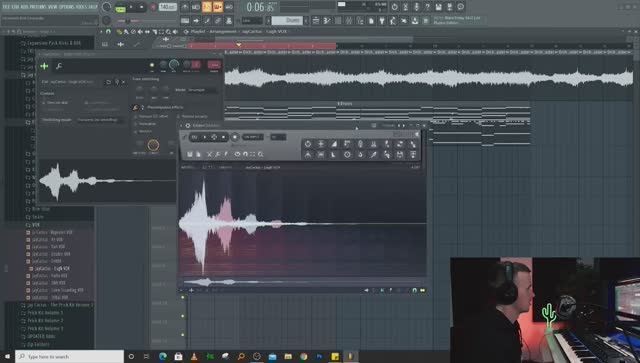Click the audio clip waveform icon in picker panel
Image resolution: width=640 pixels, height=363 pixels.
tap(121, 44)
